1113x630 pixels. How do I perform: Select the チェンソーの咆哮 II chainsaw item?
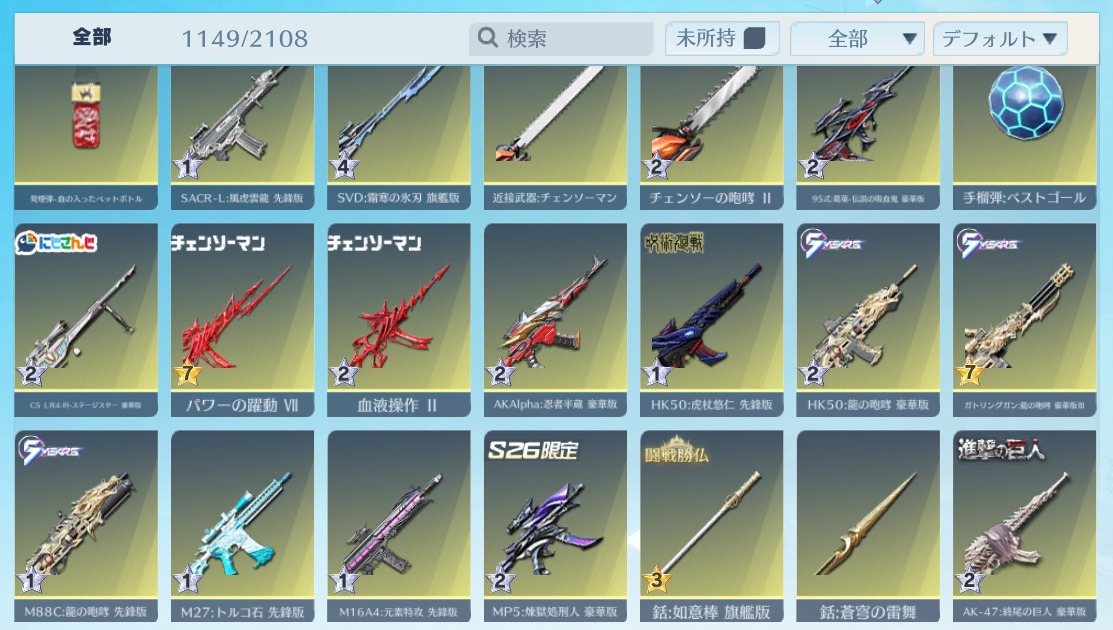pos(711,138)
